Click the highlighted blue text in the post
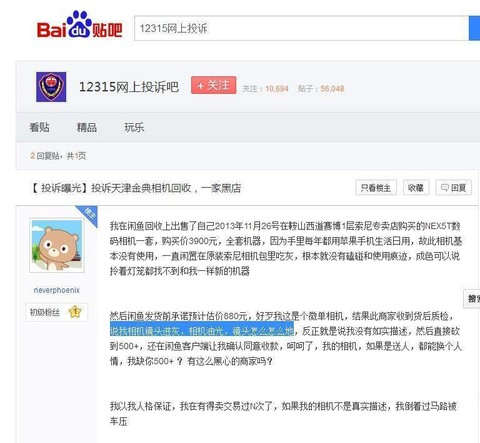The height and width of the screenshot is (443, 480). click(x=202, y=331)
